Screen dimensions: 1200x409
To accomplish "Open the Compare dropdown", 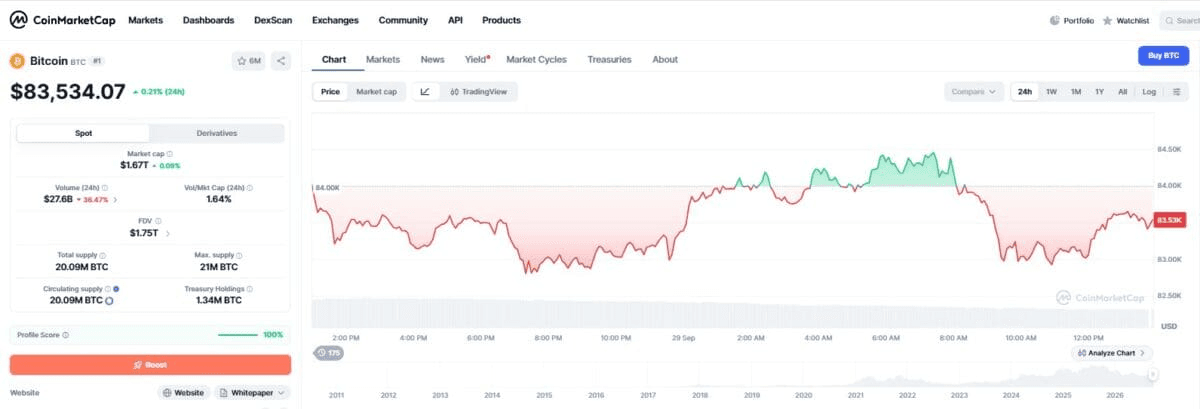I will [x=973, y=92].
